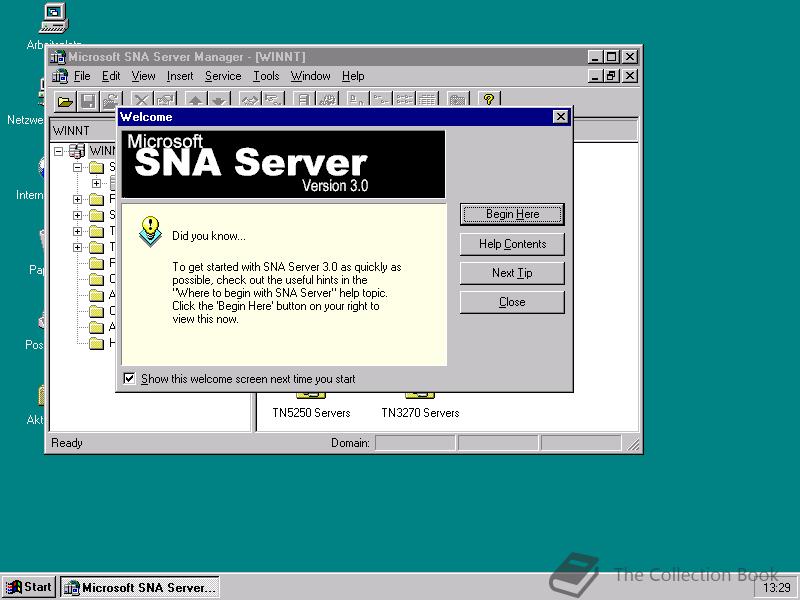Dismiss Welcome dialog with title bar X
The image size is (800, 600).
click(561, 117)
